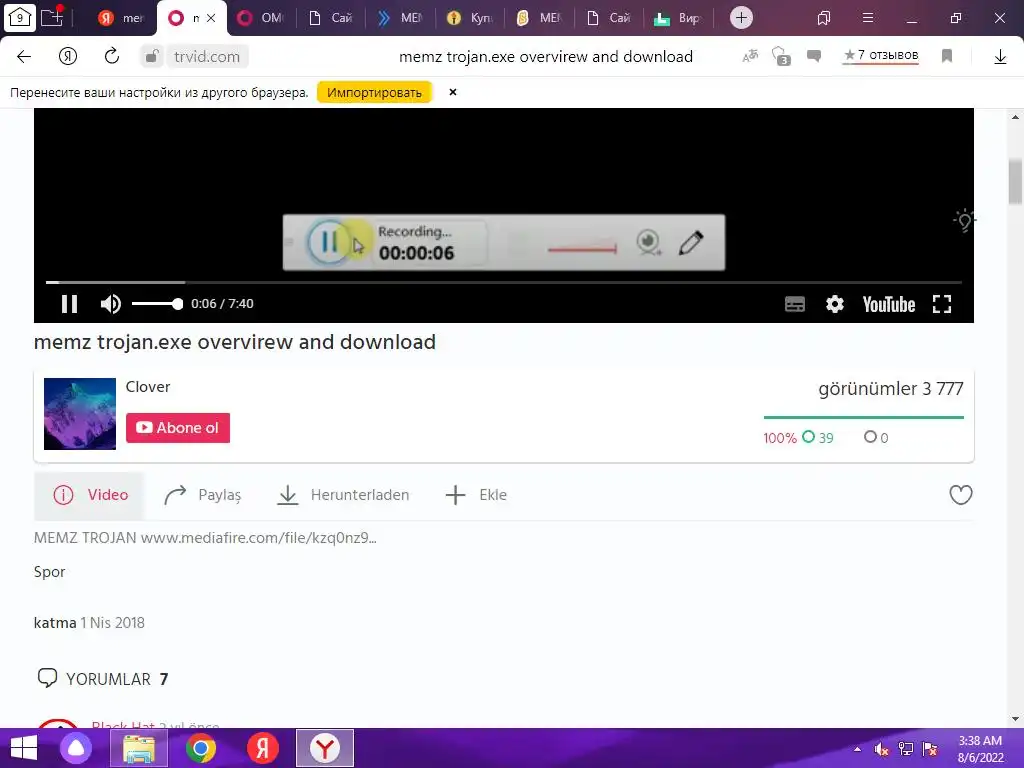Pause the video playback
This screenshot has height=768, width=1024.
click(x=69, y=304)
